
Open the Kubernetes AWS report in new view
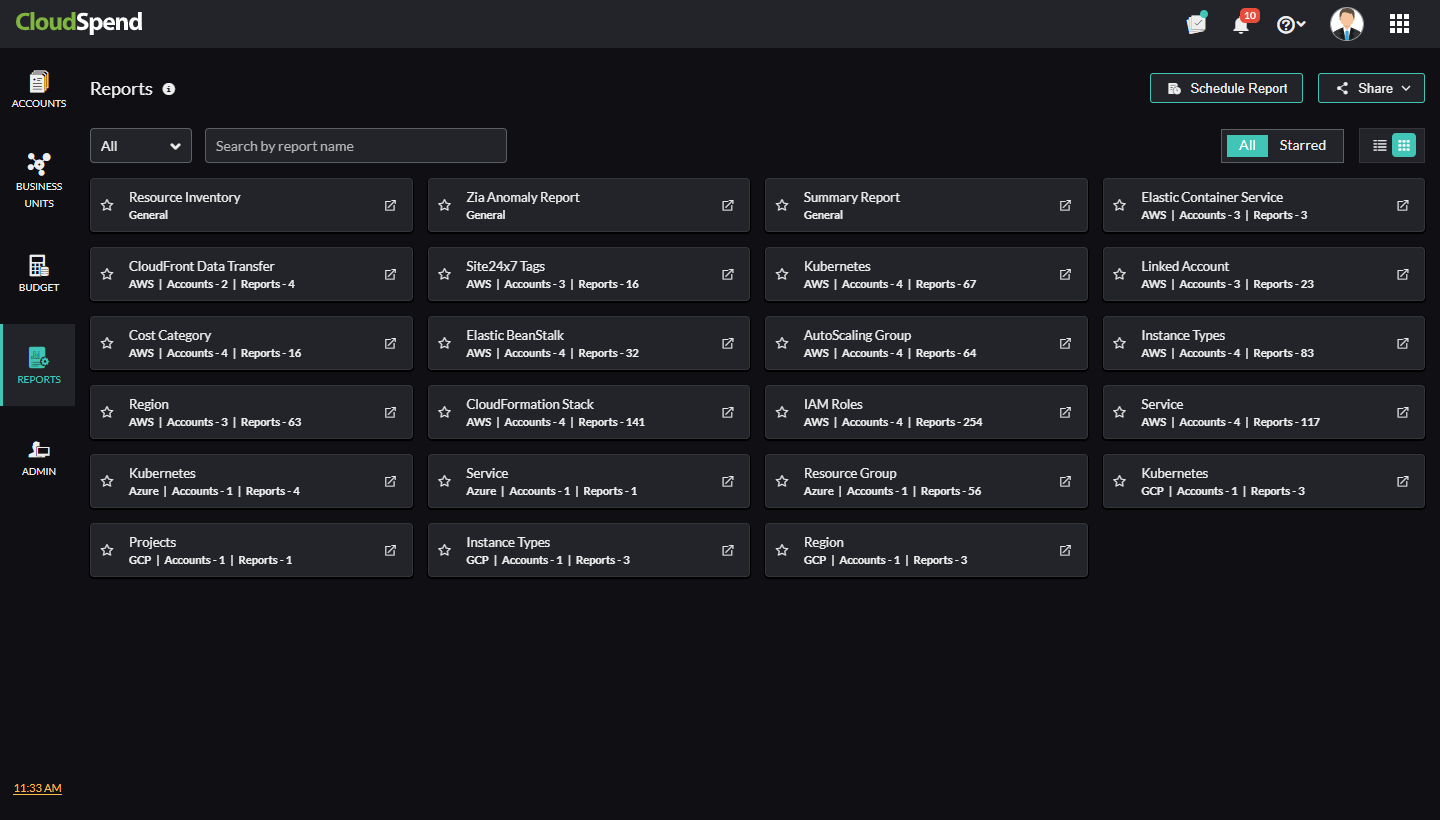point(1064,274)
